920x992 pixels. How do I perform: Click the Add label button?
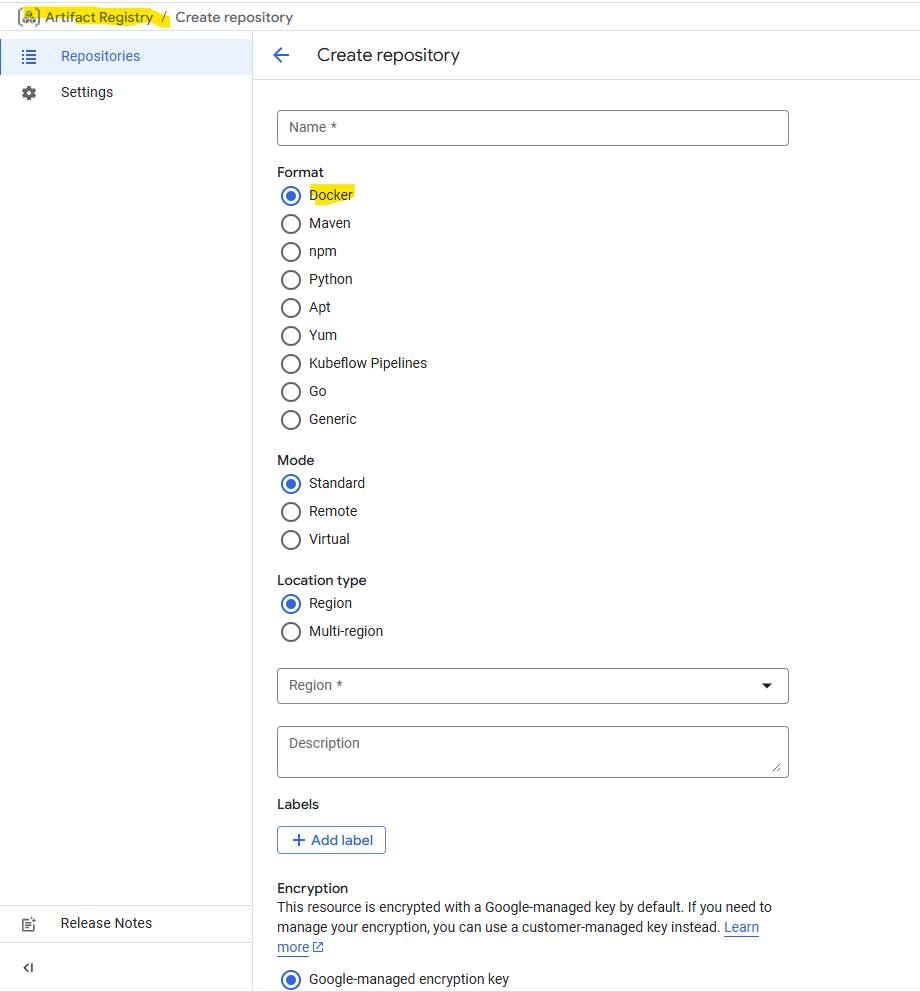(331, 840)
